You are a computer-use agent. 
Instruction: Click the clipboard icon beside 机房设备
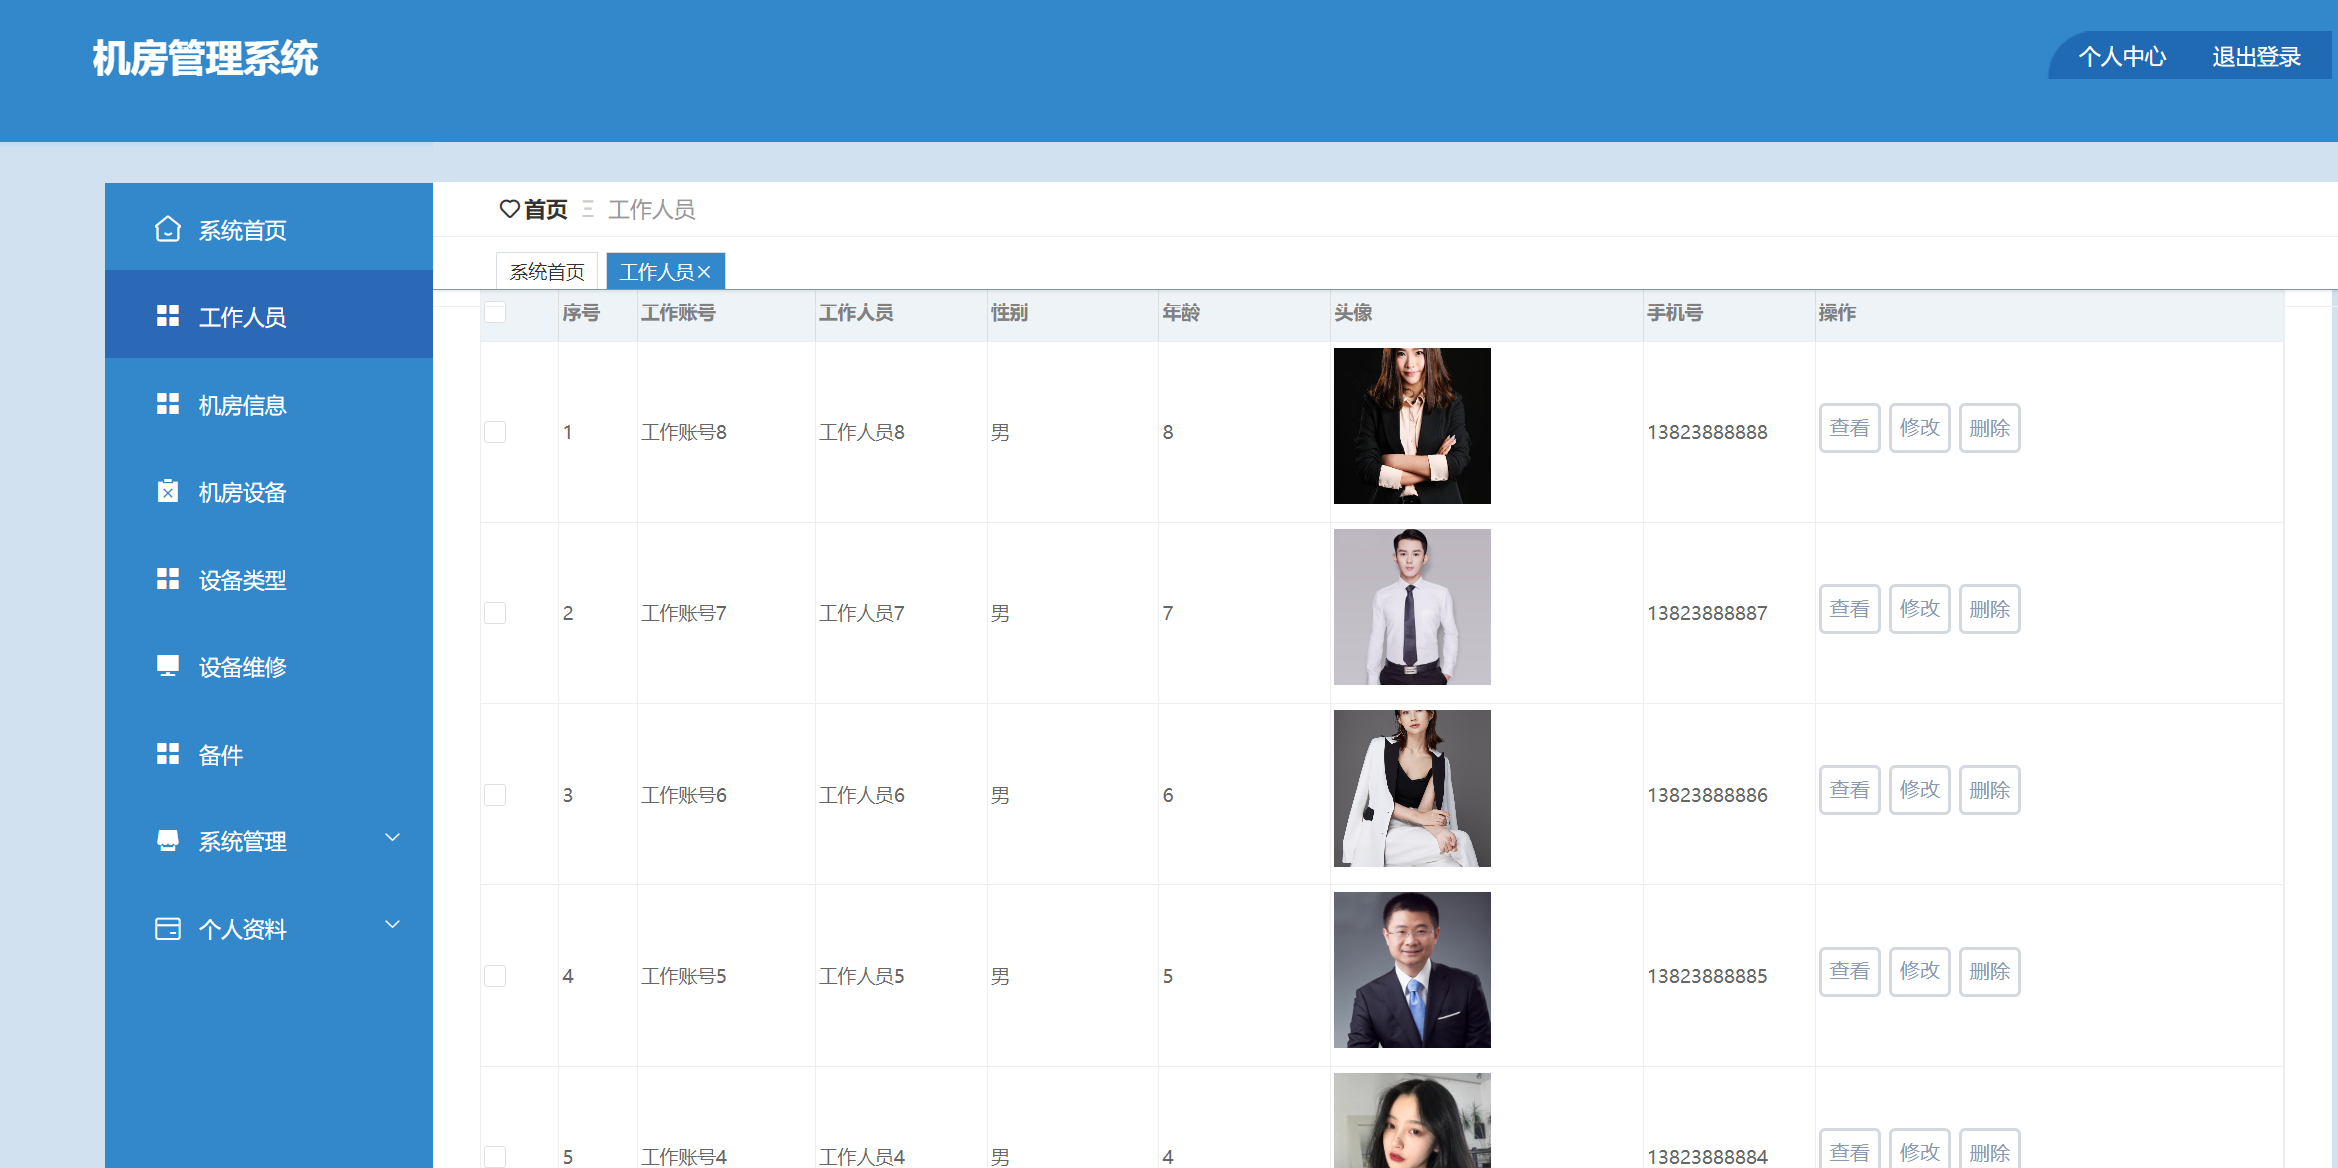tap(168, 491)
